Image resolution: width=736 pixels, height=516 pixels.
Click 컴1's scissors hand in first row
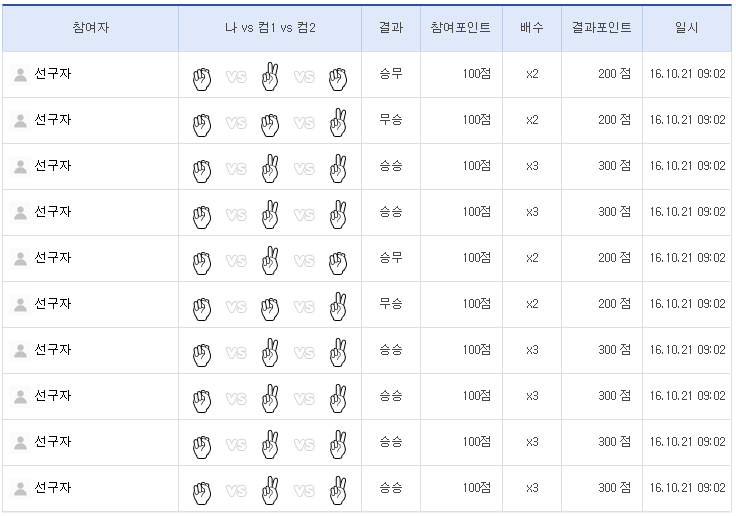[269, 76]
